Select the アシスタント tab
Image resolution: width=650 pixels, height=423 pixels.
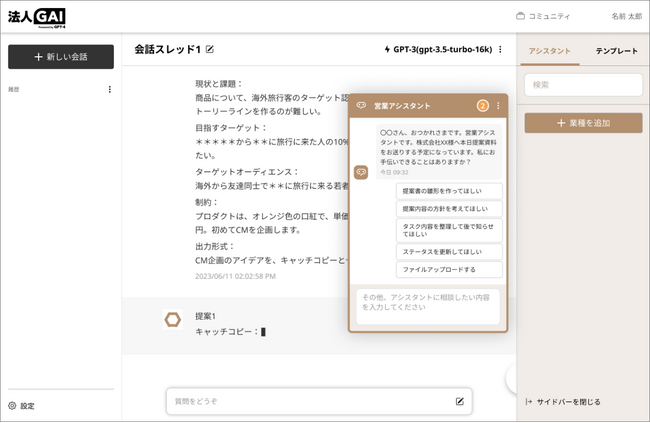click(x=549, y=50)
